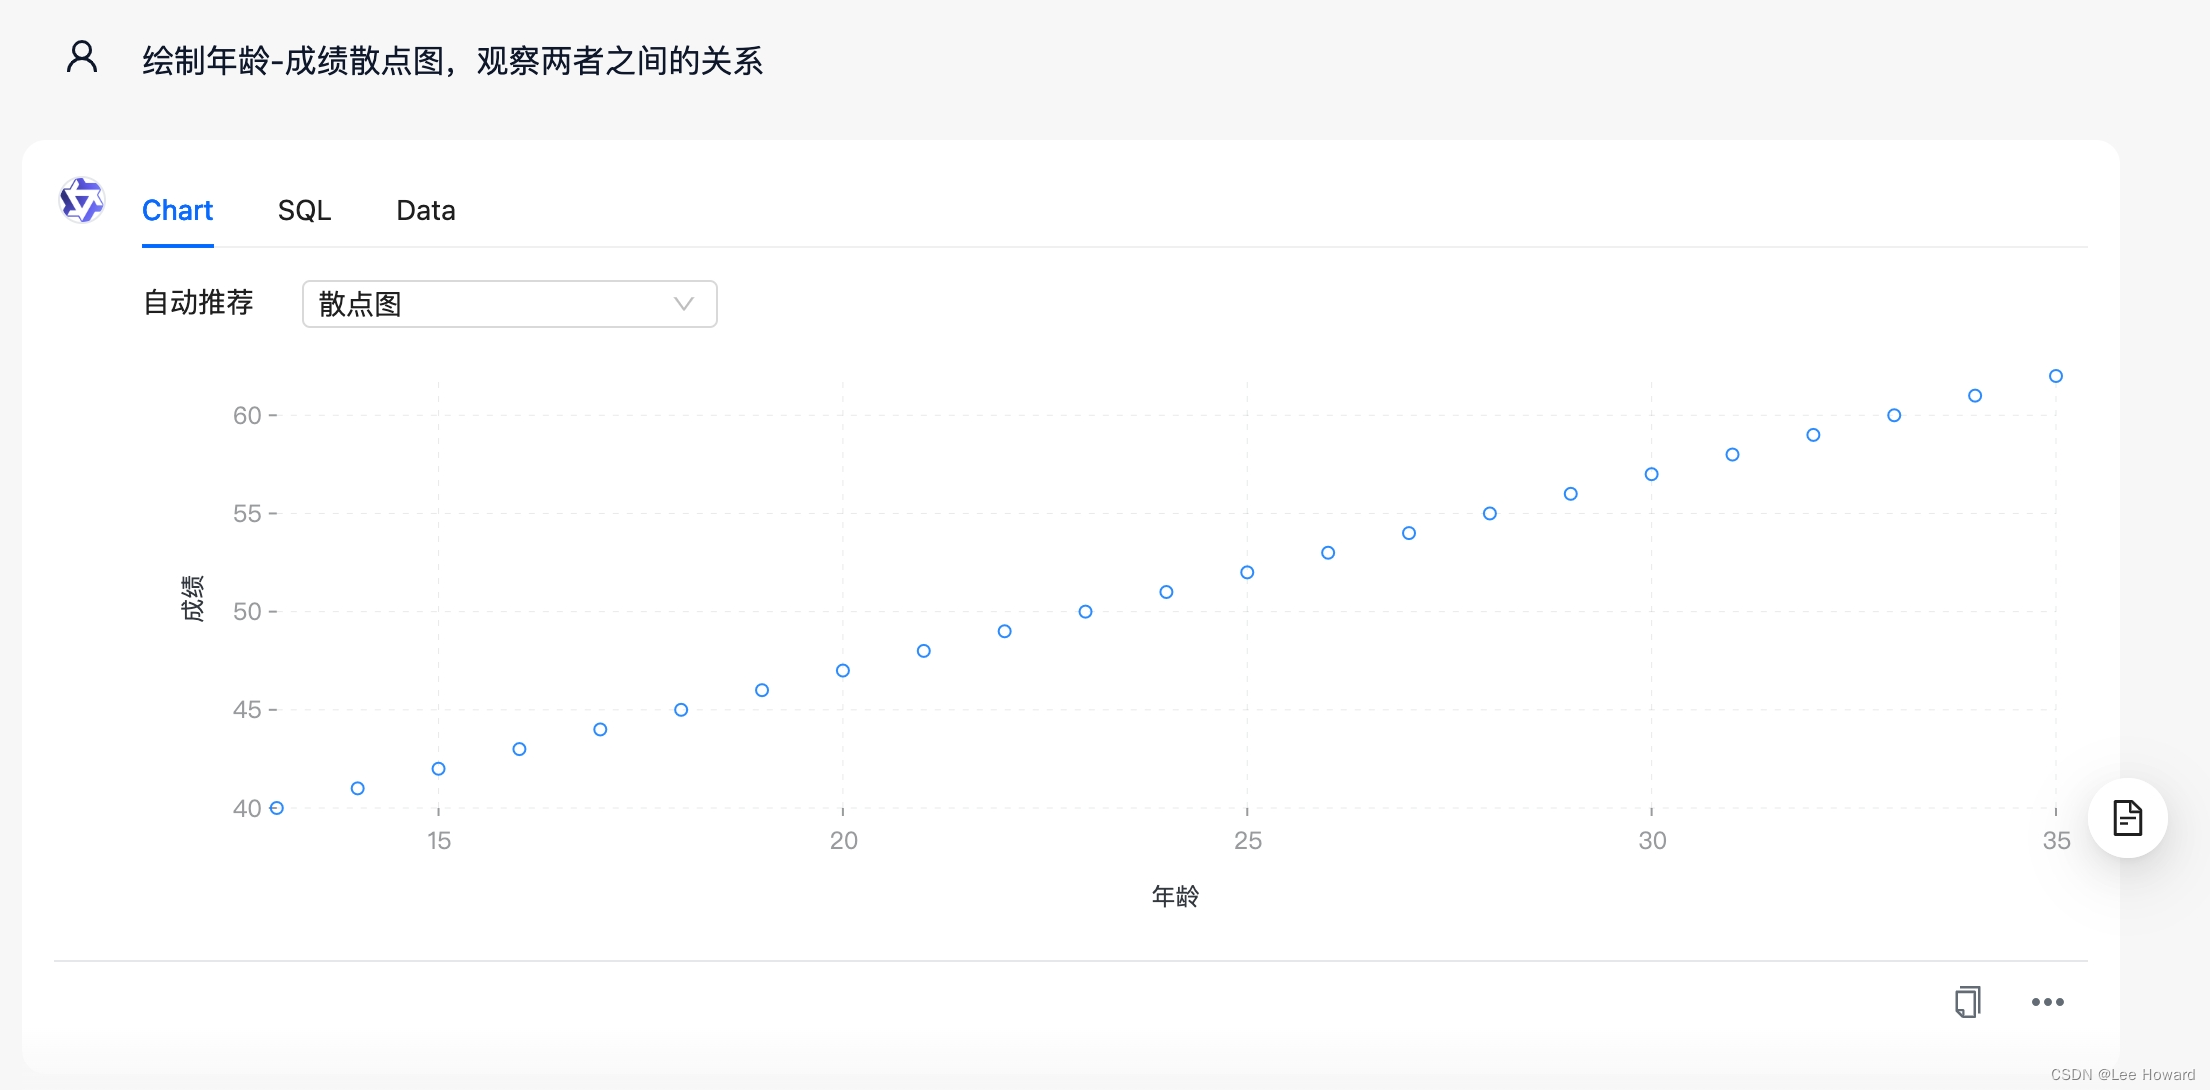Click the leftmost scatter point at score 40
The width and height of the screenshot is (2210, 1090).
[277, 808]
